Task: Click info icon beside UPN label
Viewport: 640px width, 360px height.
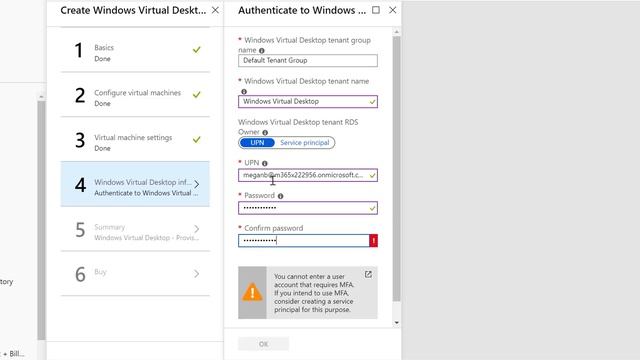Action: (x=265, y=163)
